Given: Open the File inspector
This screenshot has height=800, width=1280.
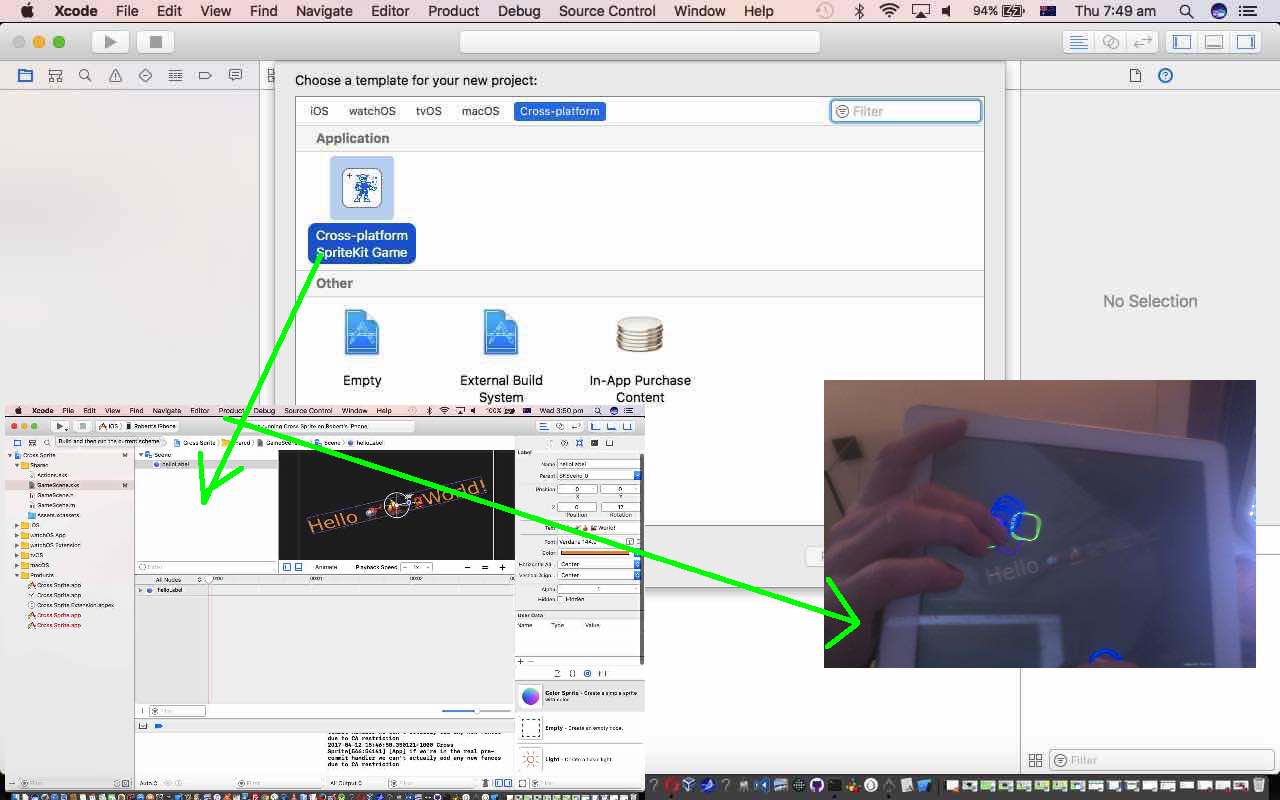Looking at the screenshot, I should (x=1135, y=76).
